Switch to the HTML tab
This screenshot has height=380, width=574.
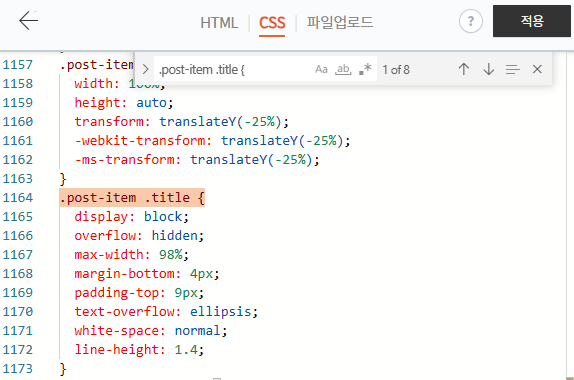[219, 23]
